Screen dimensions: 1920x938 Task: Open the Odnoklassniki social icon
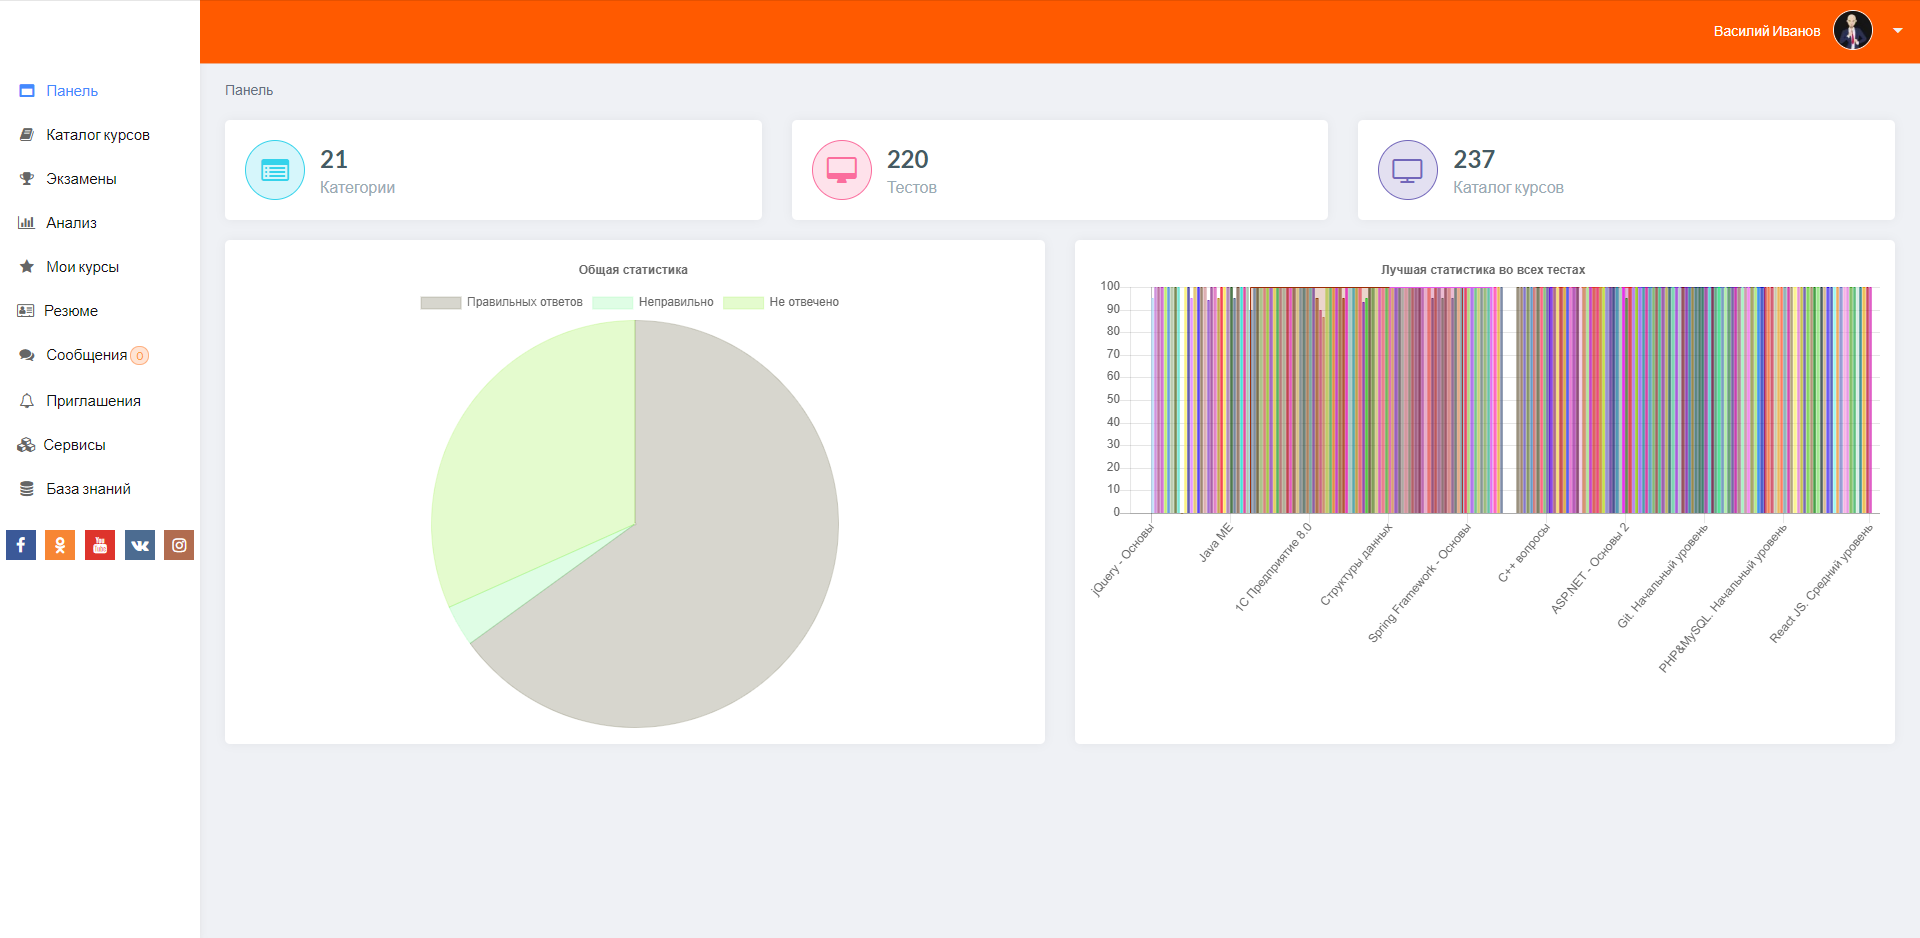[60, 545]
